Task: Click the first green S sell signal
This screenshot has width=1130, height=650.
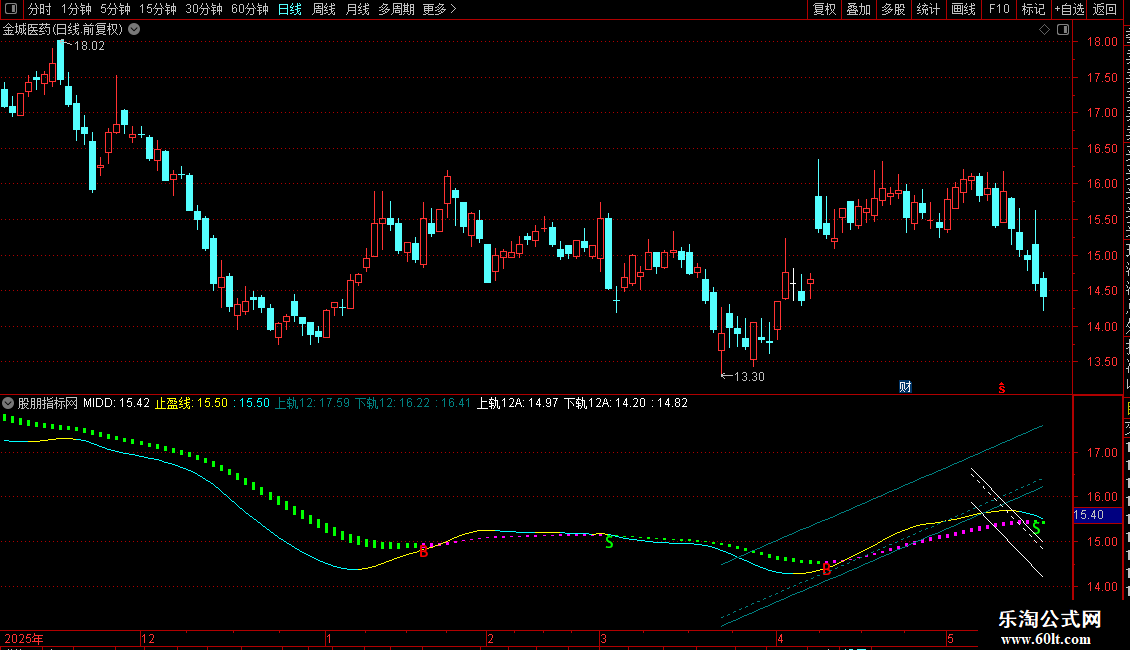Action: click(x=610, y=542)
